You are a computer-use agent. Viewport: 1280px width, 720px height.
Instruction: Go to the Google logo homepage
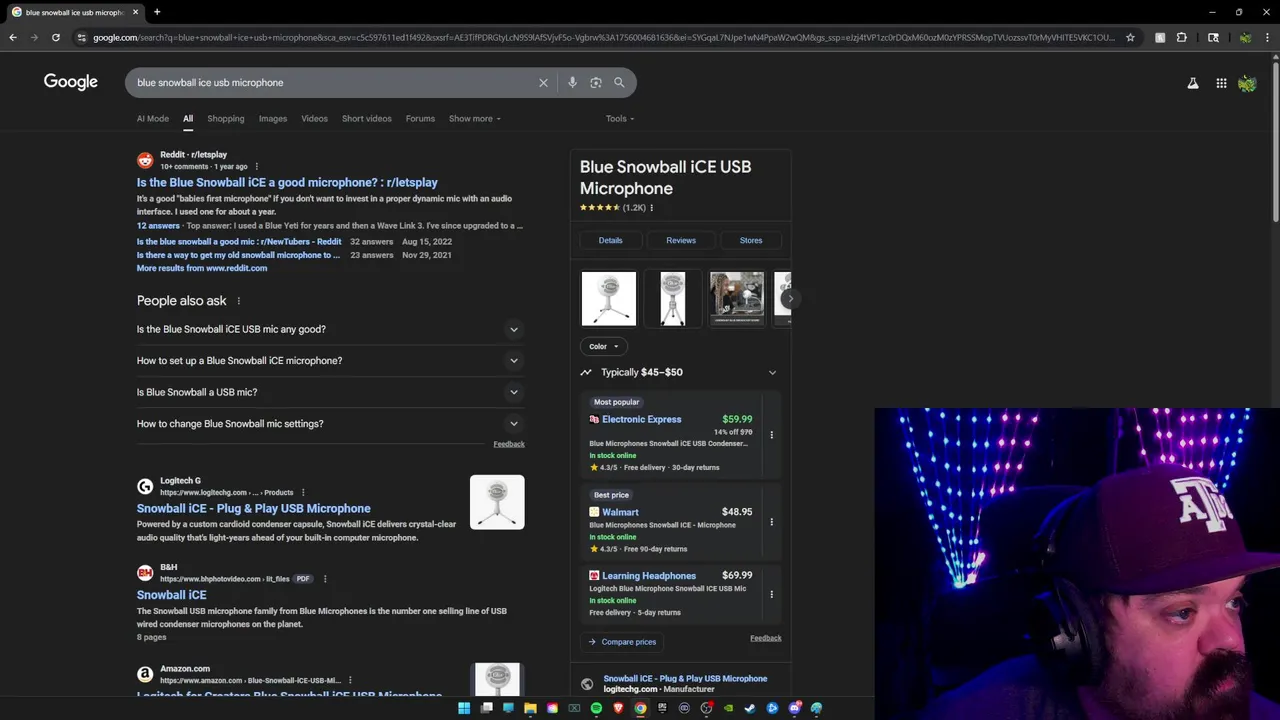click(71, 82)
